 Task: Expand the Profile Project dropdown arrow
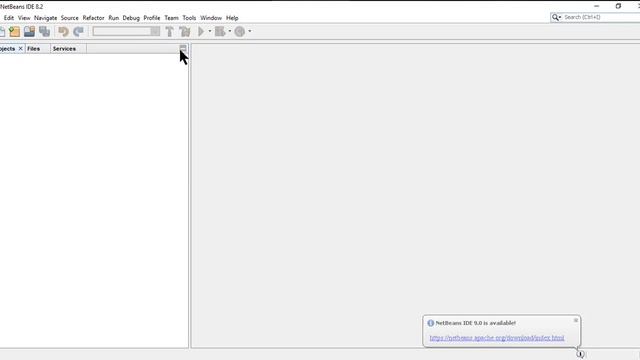click(250, 31)
